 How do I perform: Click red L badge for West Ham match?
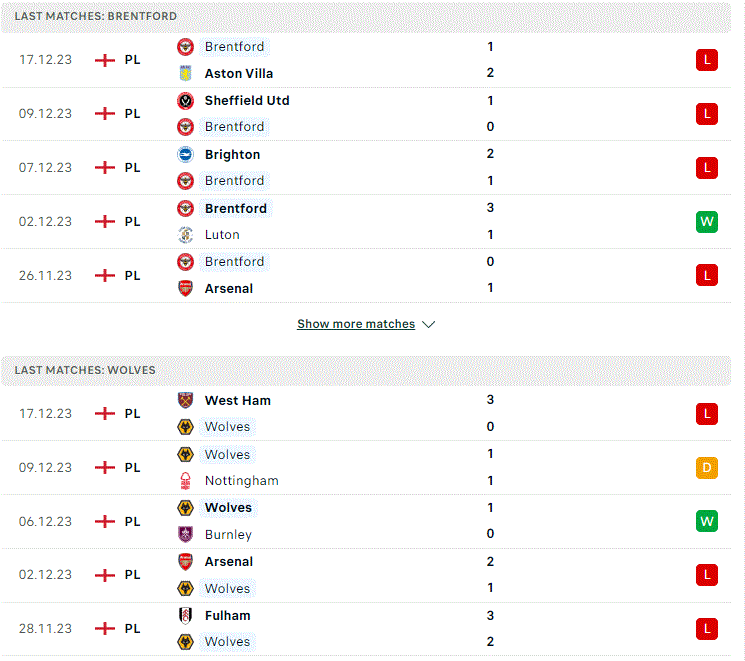(x=707, y=414)
